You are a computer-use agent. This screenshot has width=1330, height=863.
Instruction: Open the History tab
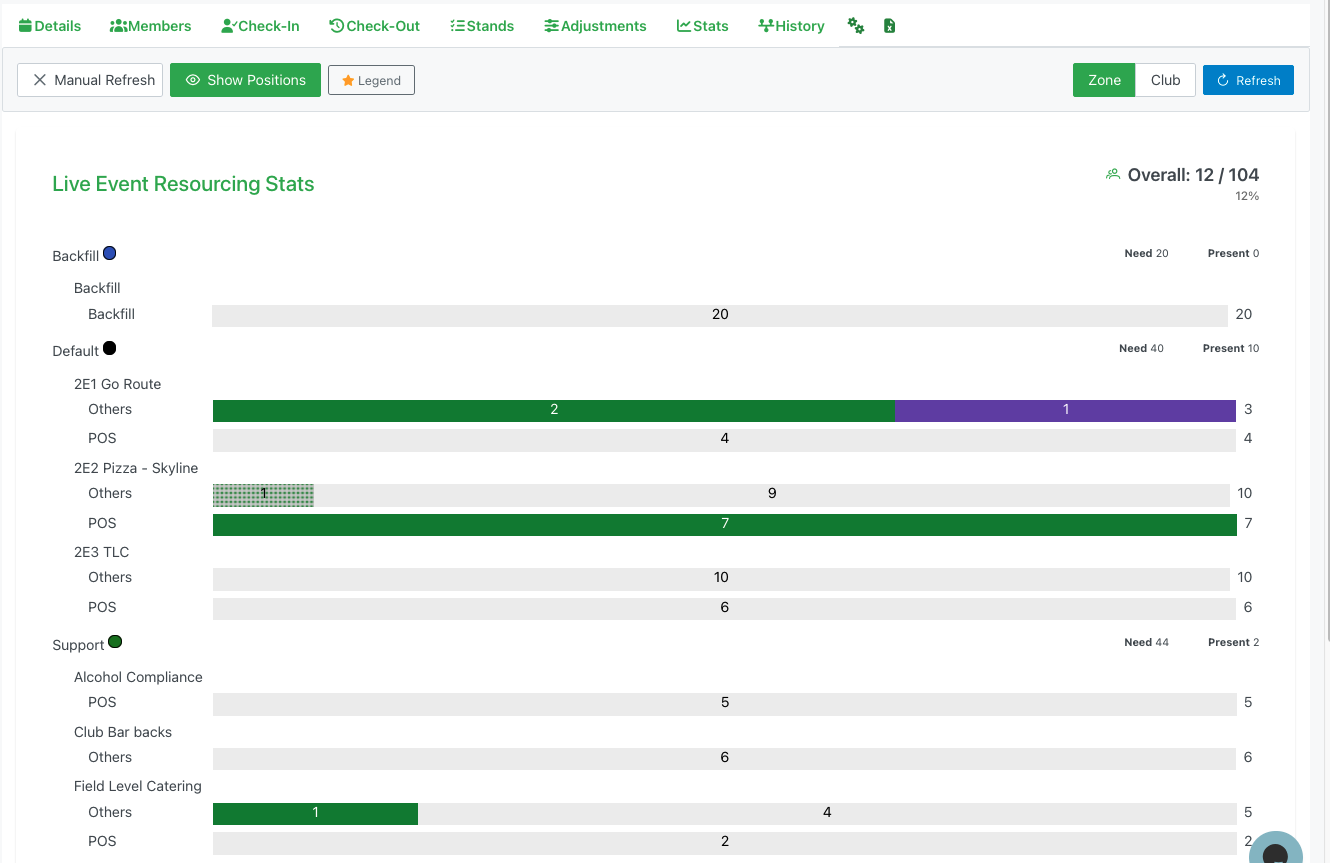click(791, 26)
